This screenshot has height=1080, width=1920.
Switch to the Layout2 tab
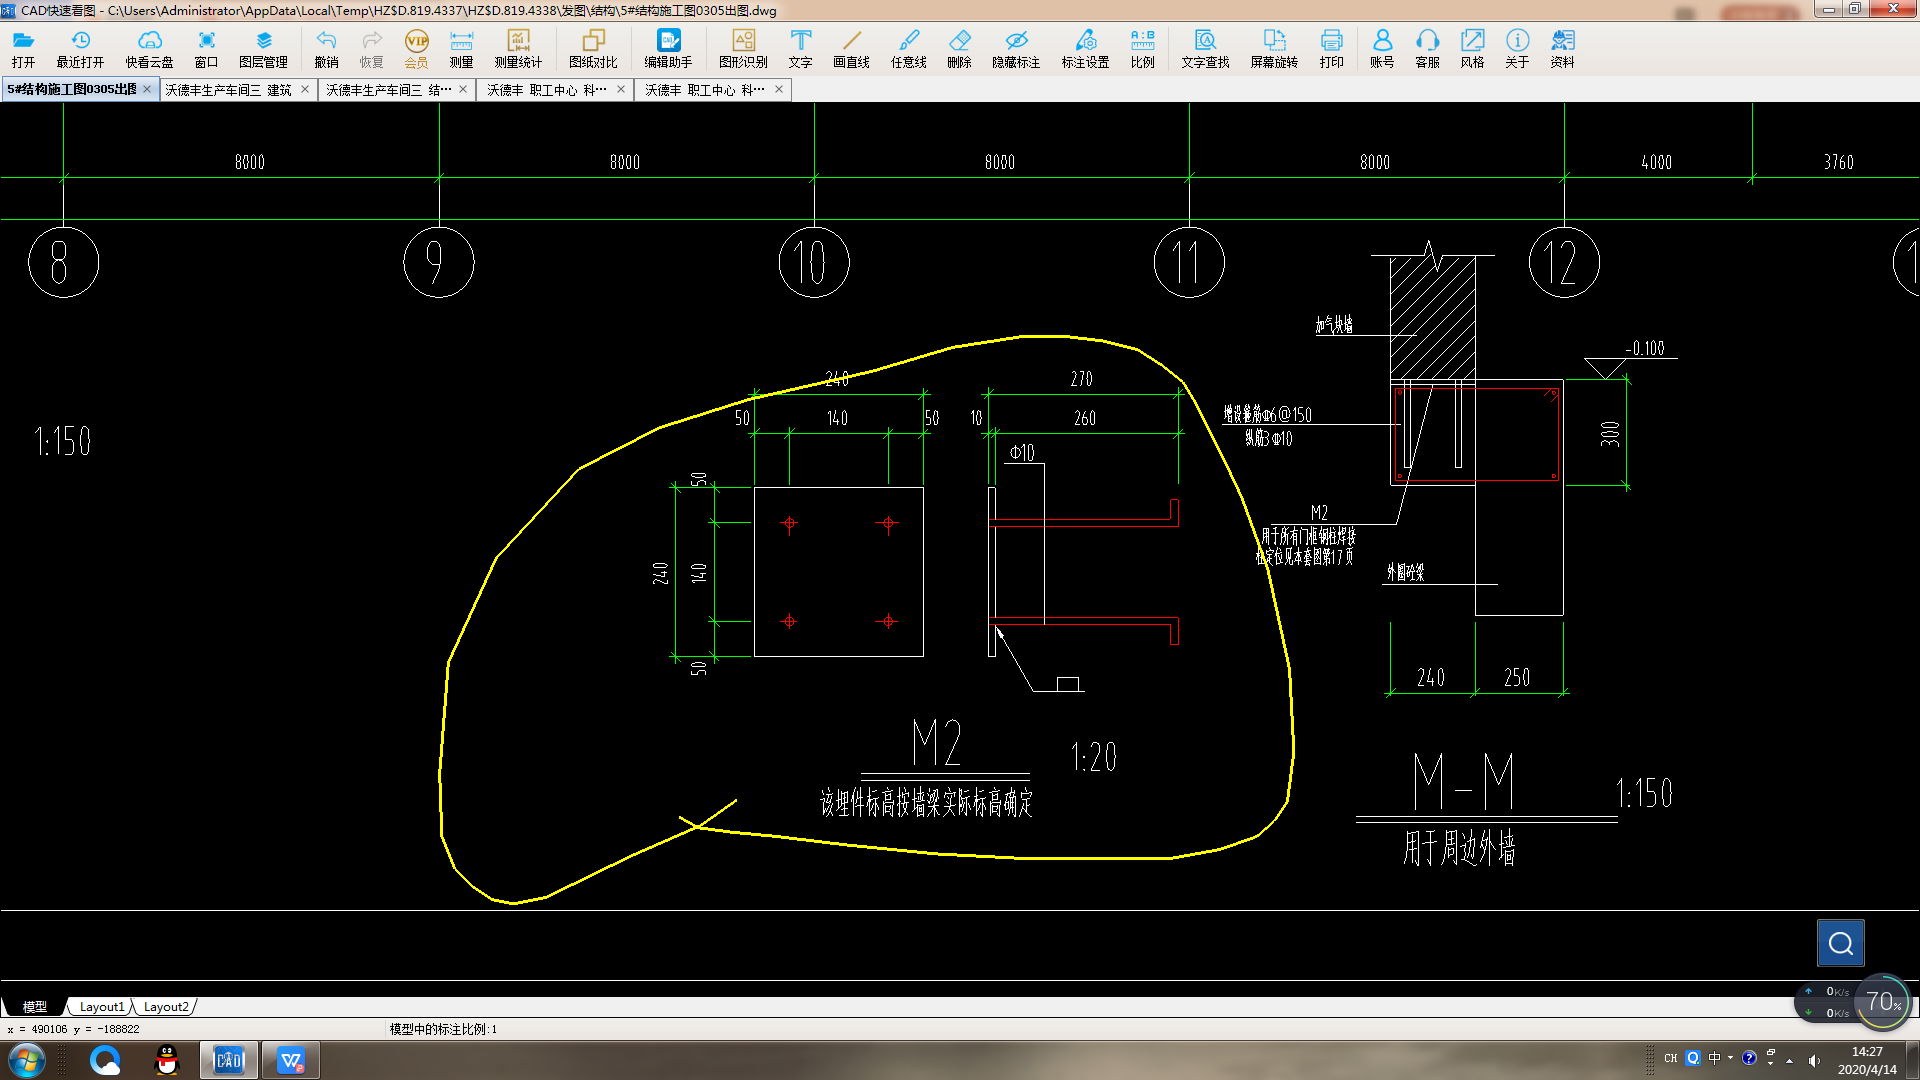[166, 1007]
